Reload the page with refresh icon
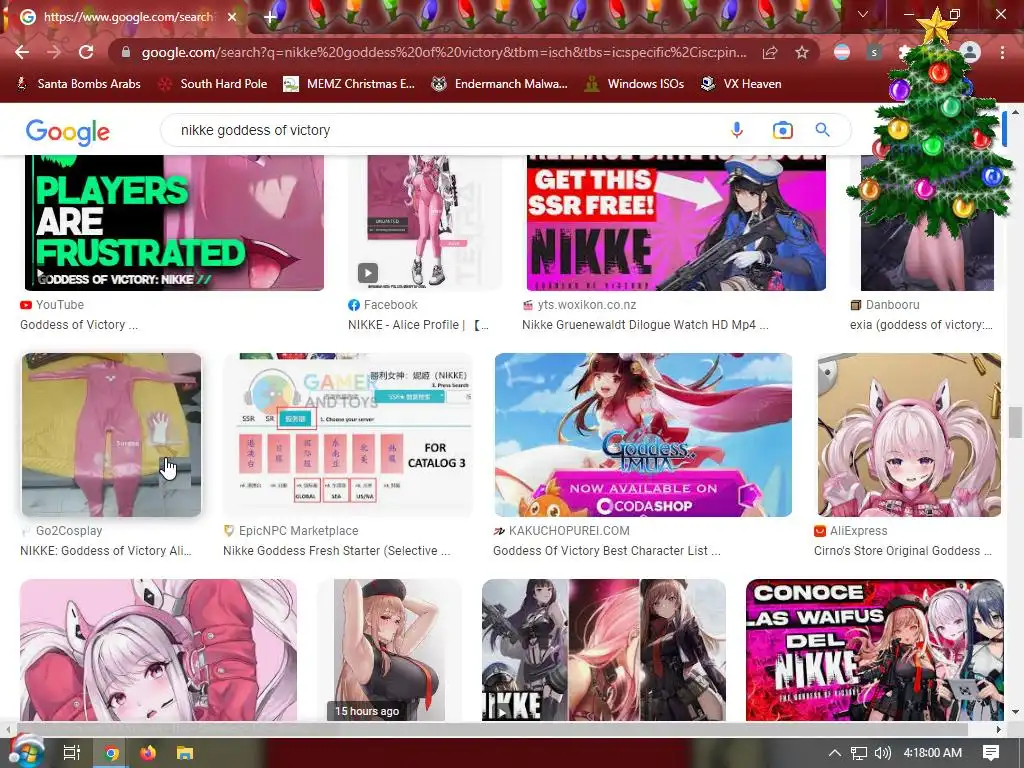 86,52
